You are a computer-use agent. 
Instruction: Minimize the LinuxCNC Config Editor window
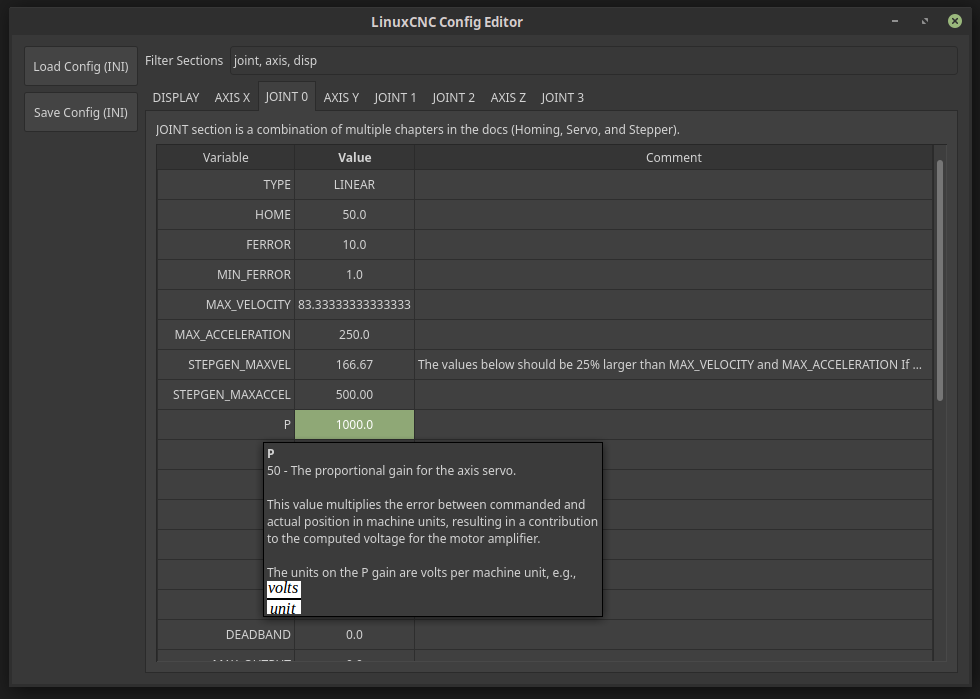point(895,21)
